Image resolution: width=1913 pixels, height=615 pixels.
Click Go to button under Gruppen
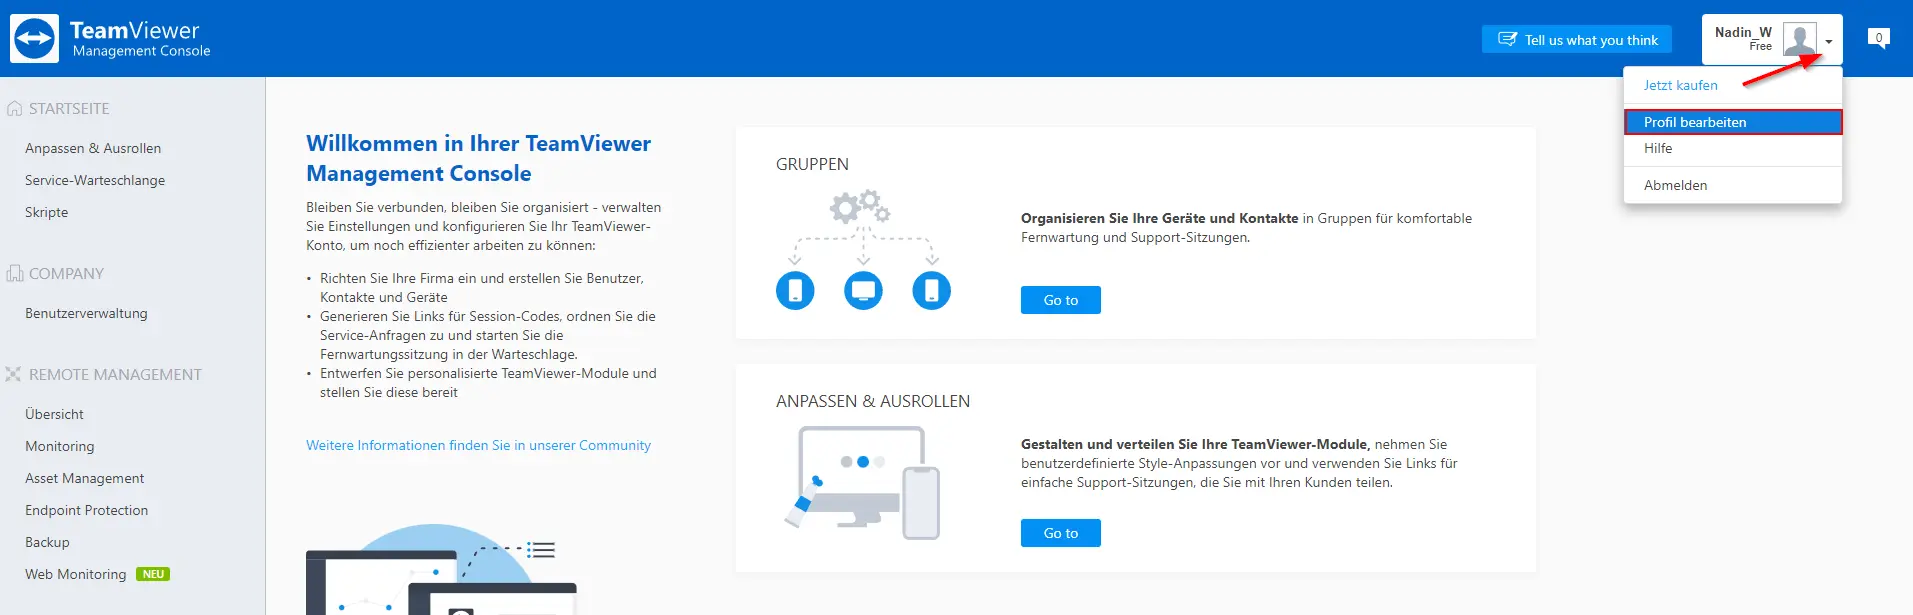pos(1061,300)
